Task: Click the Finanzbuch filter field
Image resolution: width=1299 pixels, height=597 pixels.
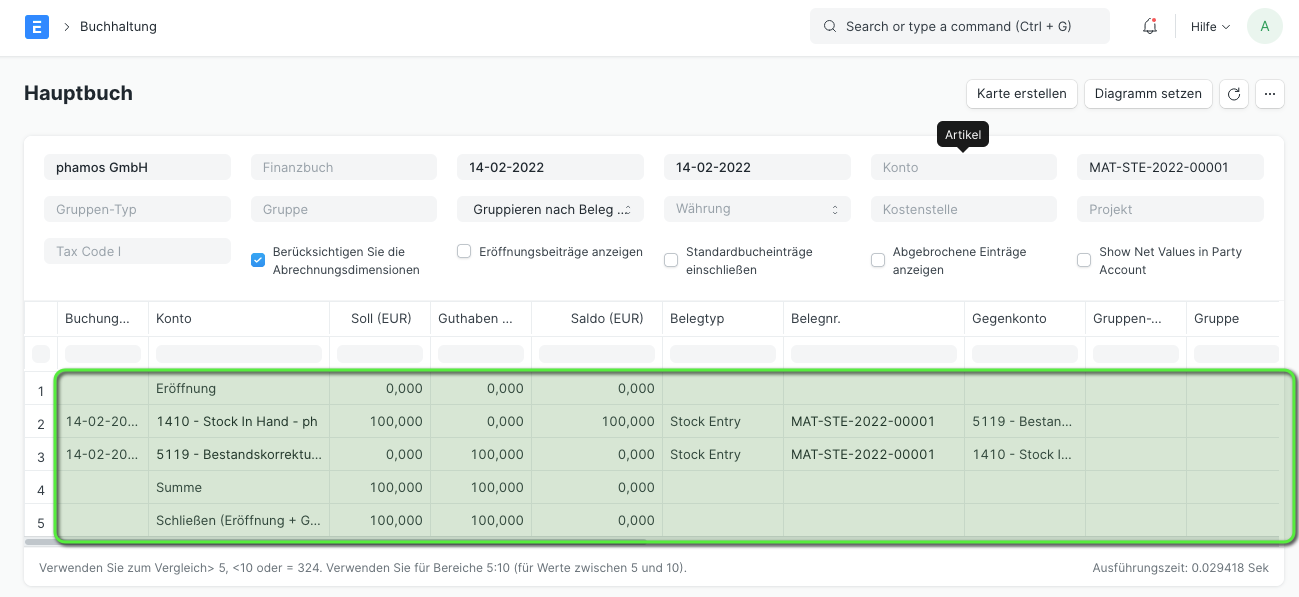Action: 344,167
